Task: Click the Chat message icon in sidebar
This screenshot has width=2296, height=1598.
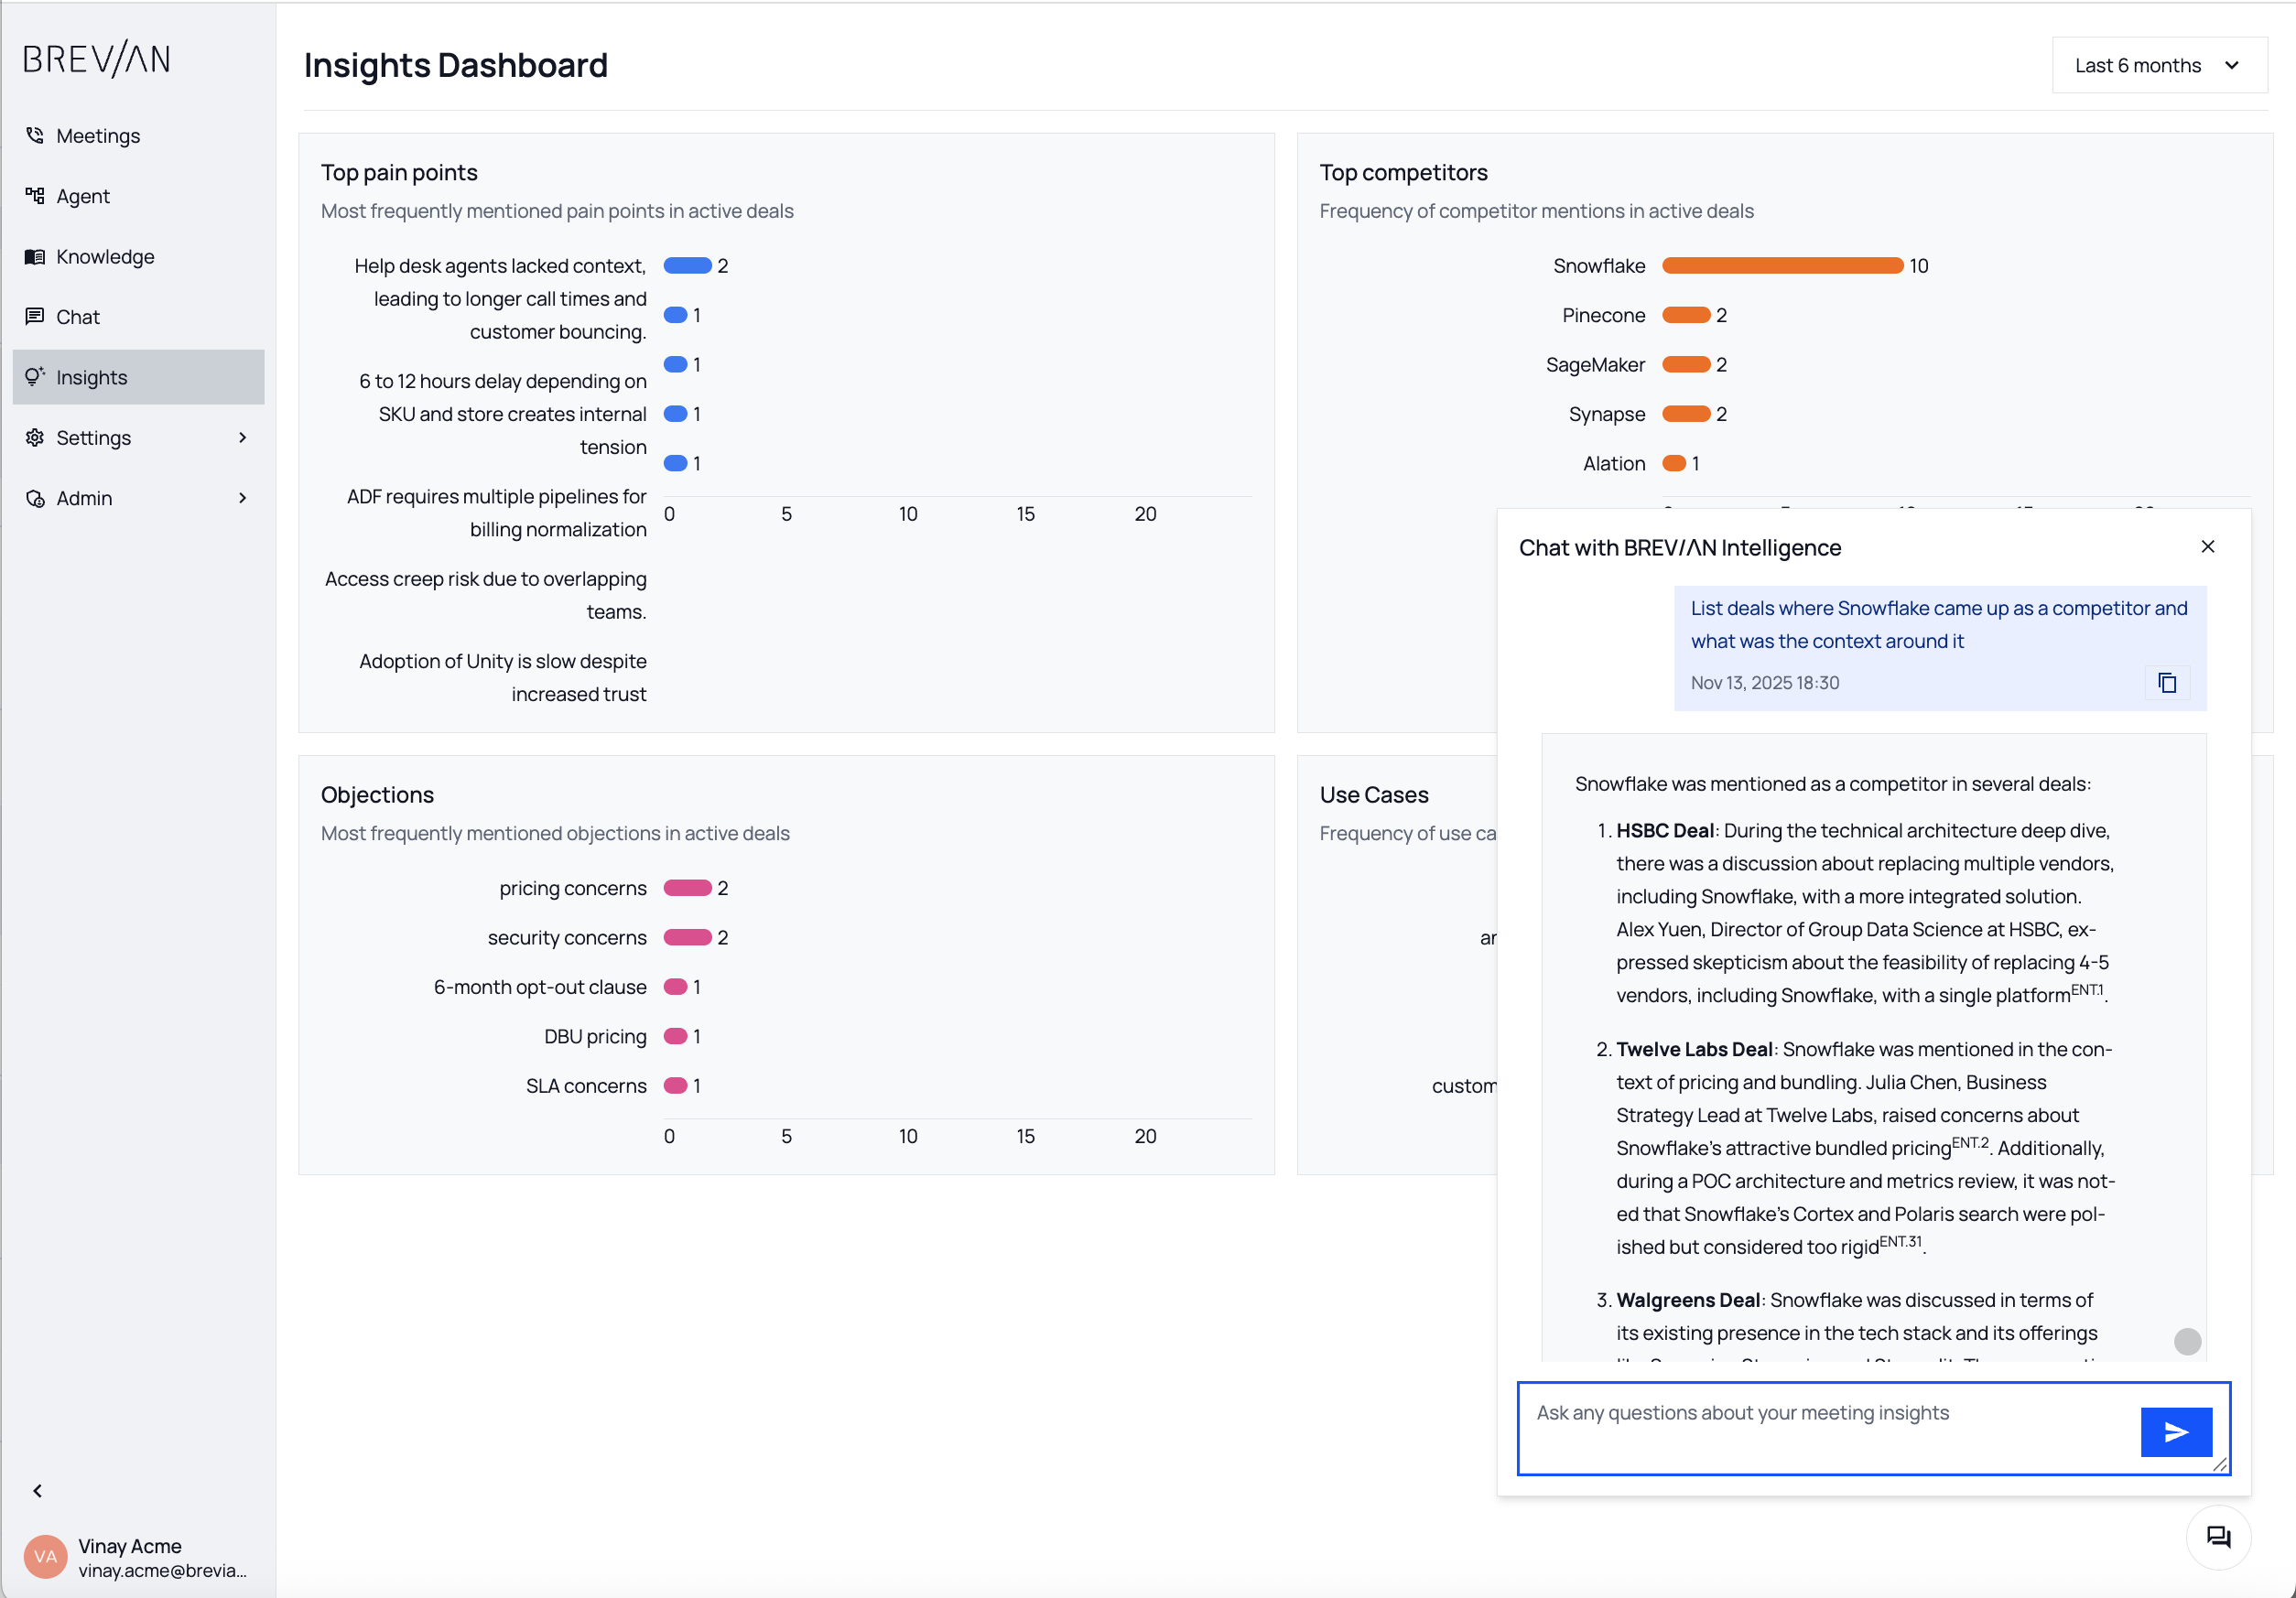Action: pyautogui.click(x=35, y=316)
